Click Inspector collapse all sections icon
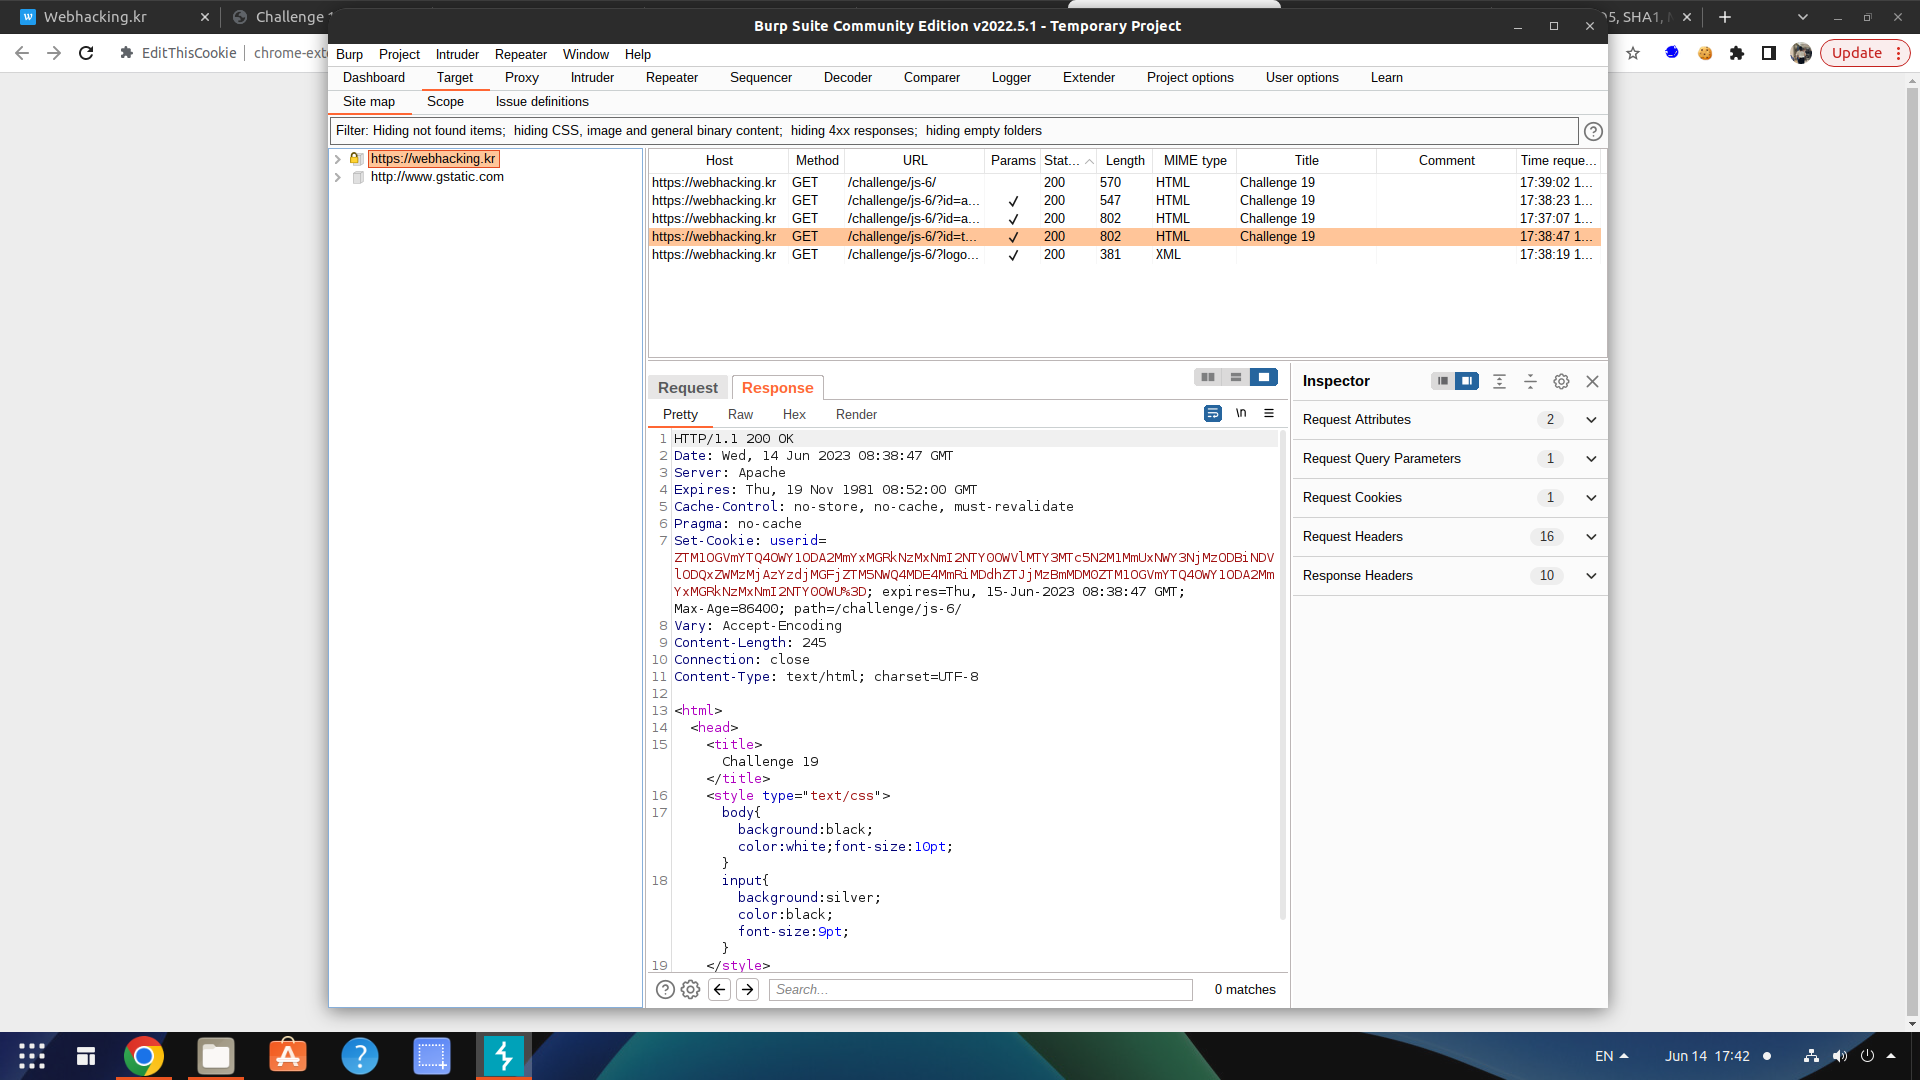Viewport: 1920px width, 1080px height. point(1530,381)
